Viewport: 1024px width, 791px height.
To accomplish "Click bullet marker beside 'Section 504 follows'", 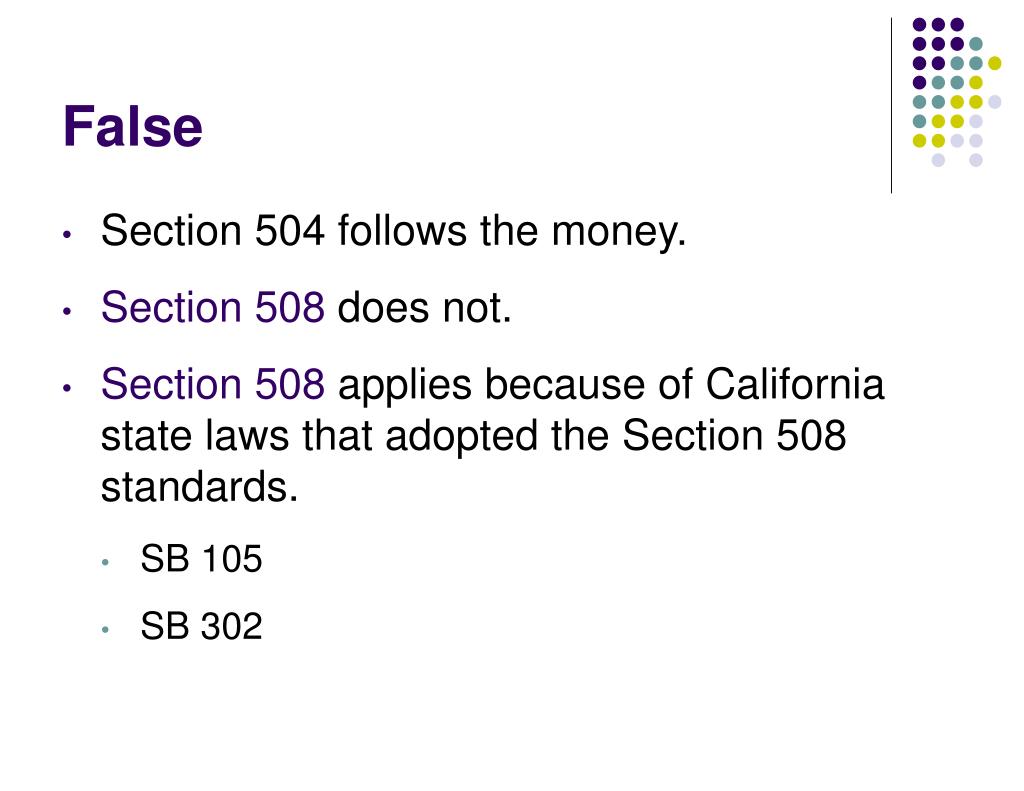I will pos(67,234).
